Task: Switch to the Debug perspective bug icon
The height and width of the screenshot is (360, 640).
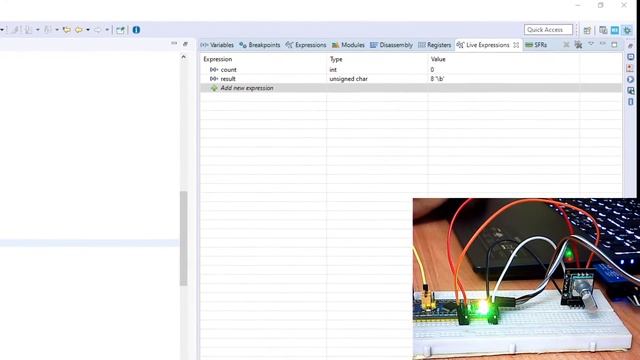Action: click(627, 30)
